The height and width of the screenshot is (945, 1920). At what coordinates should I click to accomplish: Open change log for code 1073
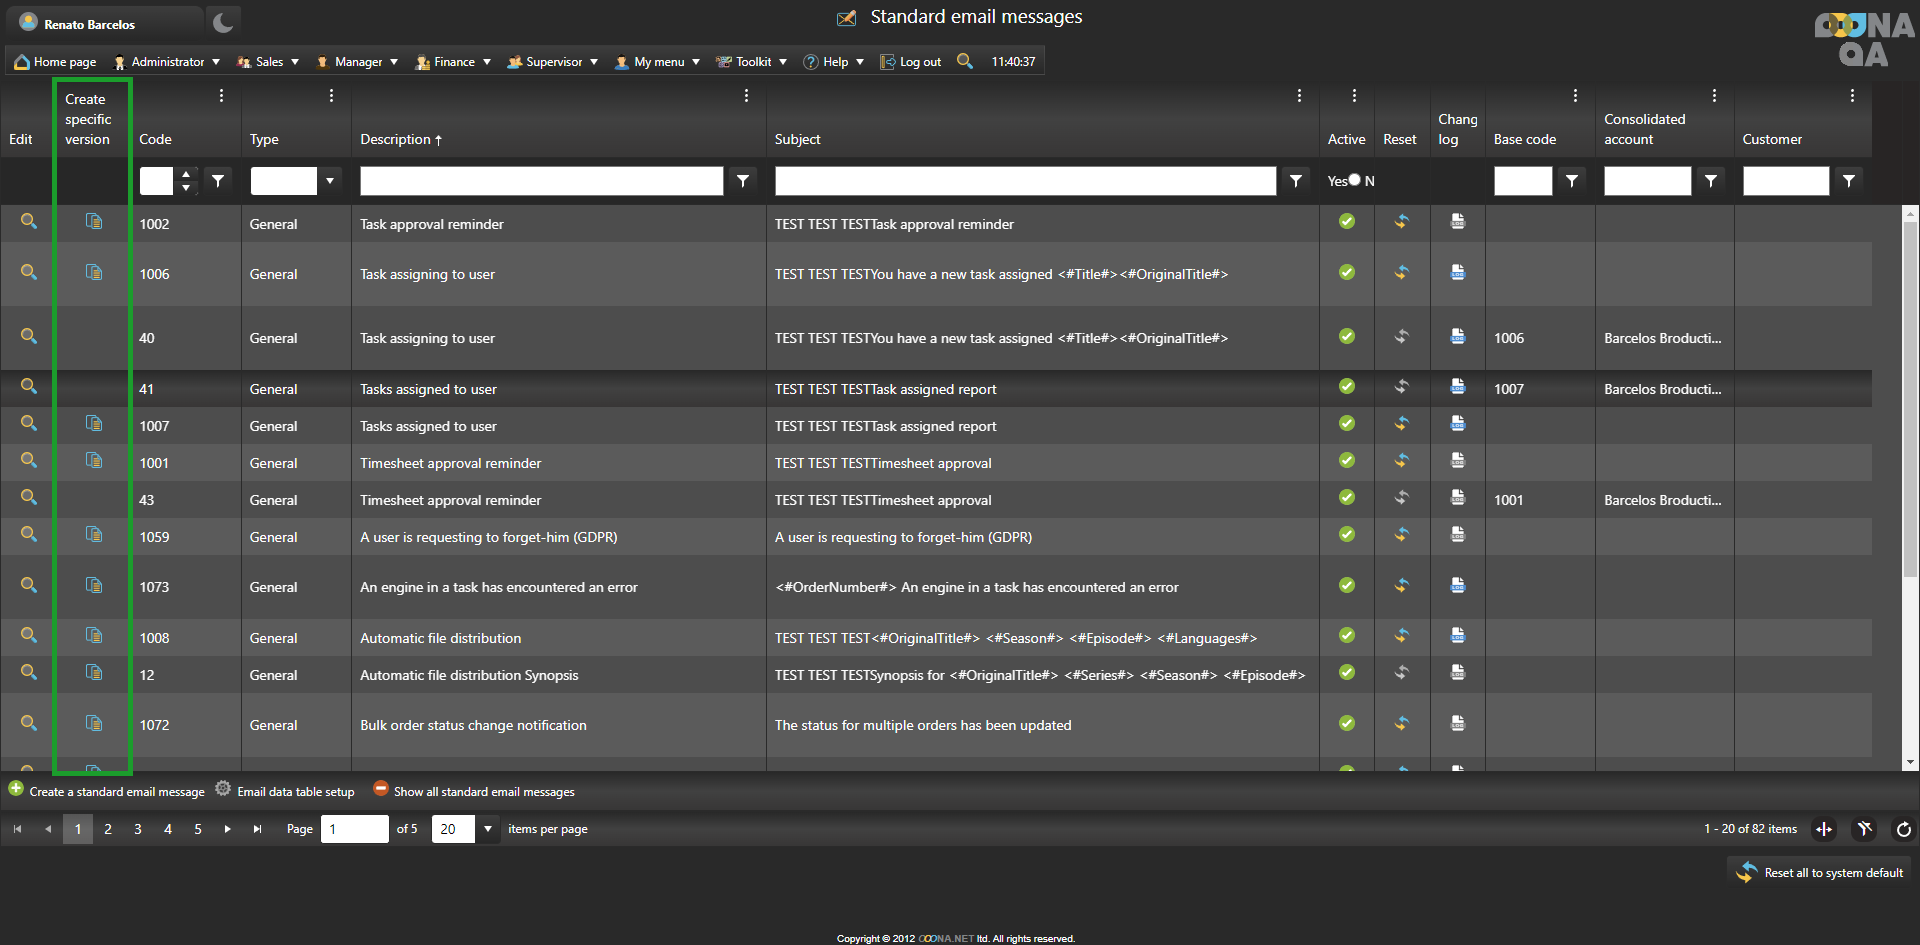click(1457, 586)
